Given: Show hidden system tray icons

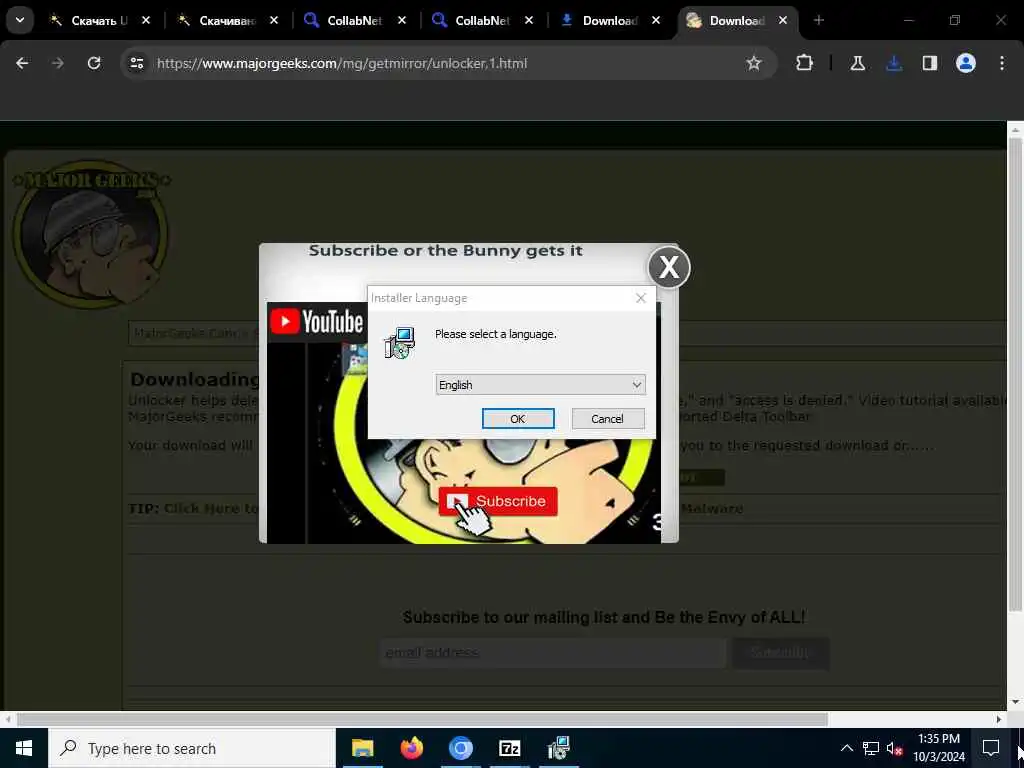Looking at the screenshot, I should pyautogui.click(x=846, y=748).
